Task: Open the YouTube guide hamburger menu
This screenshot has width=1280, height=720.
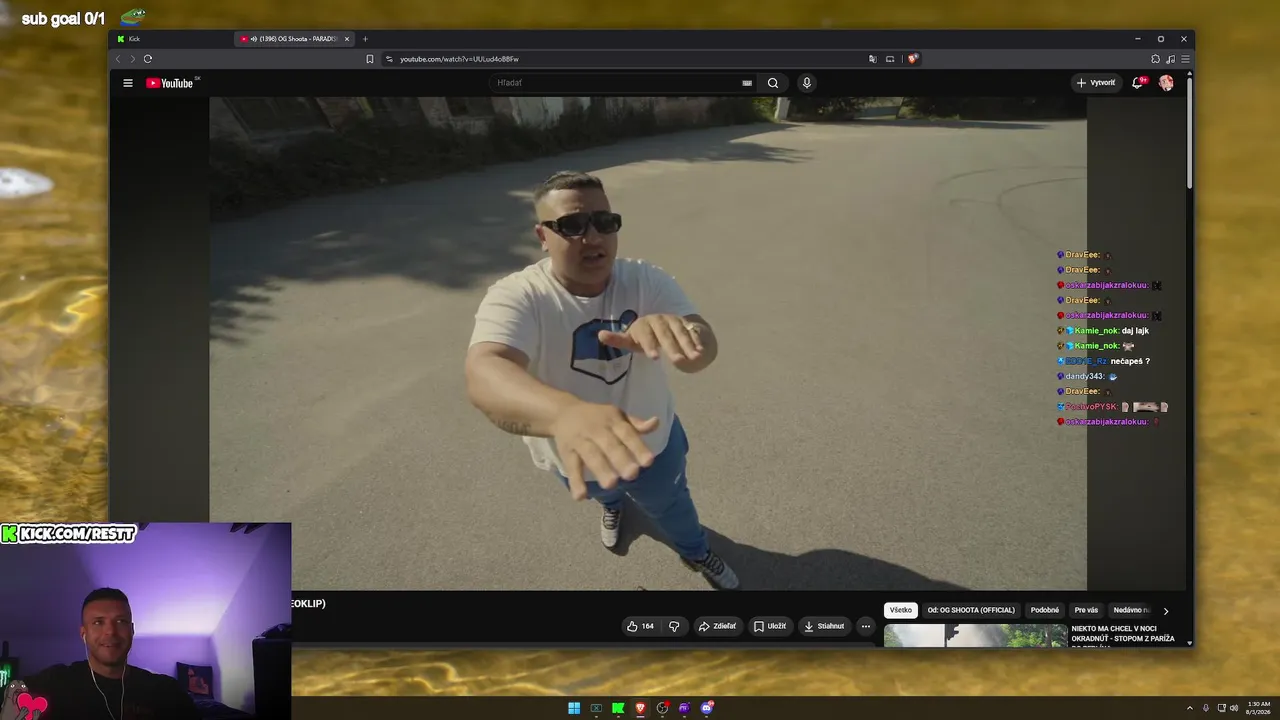Action: point(128,83)
